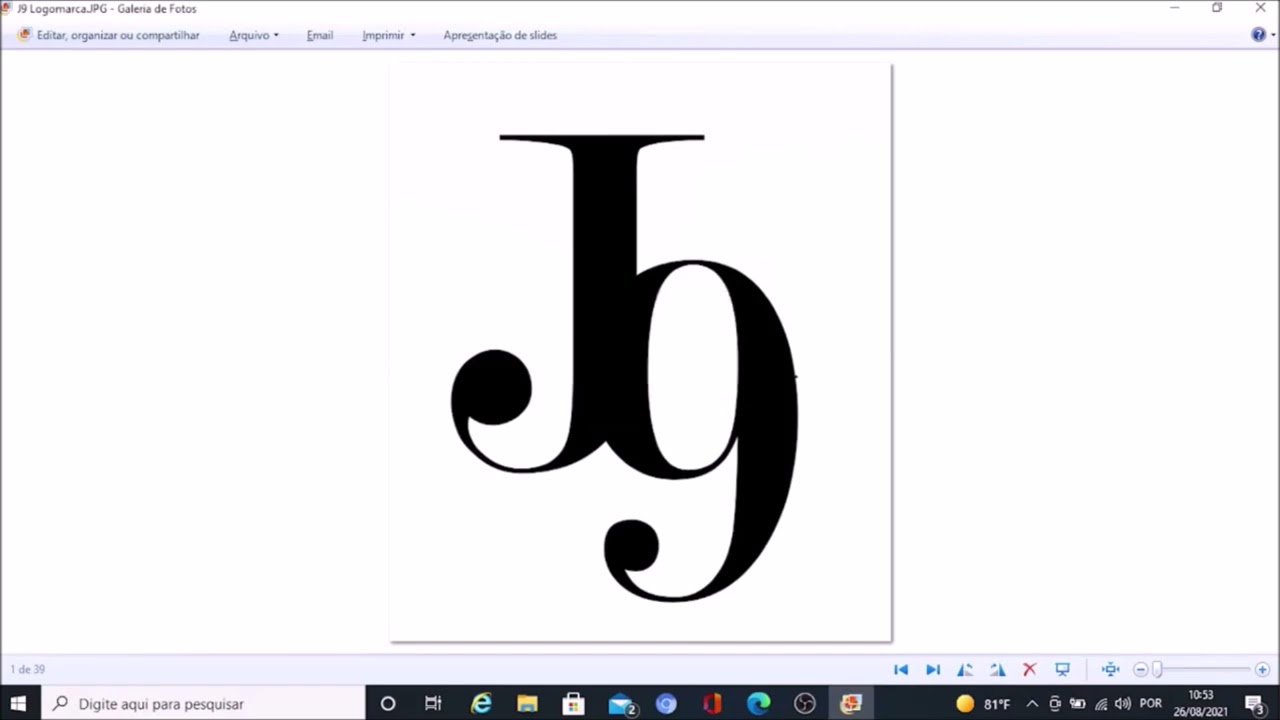Viewport: 1280px width, 720px height.
Task: Open the weather widget showing 81°F
Action: pos(983,704)
